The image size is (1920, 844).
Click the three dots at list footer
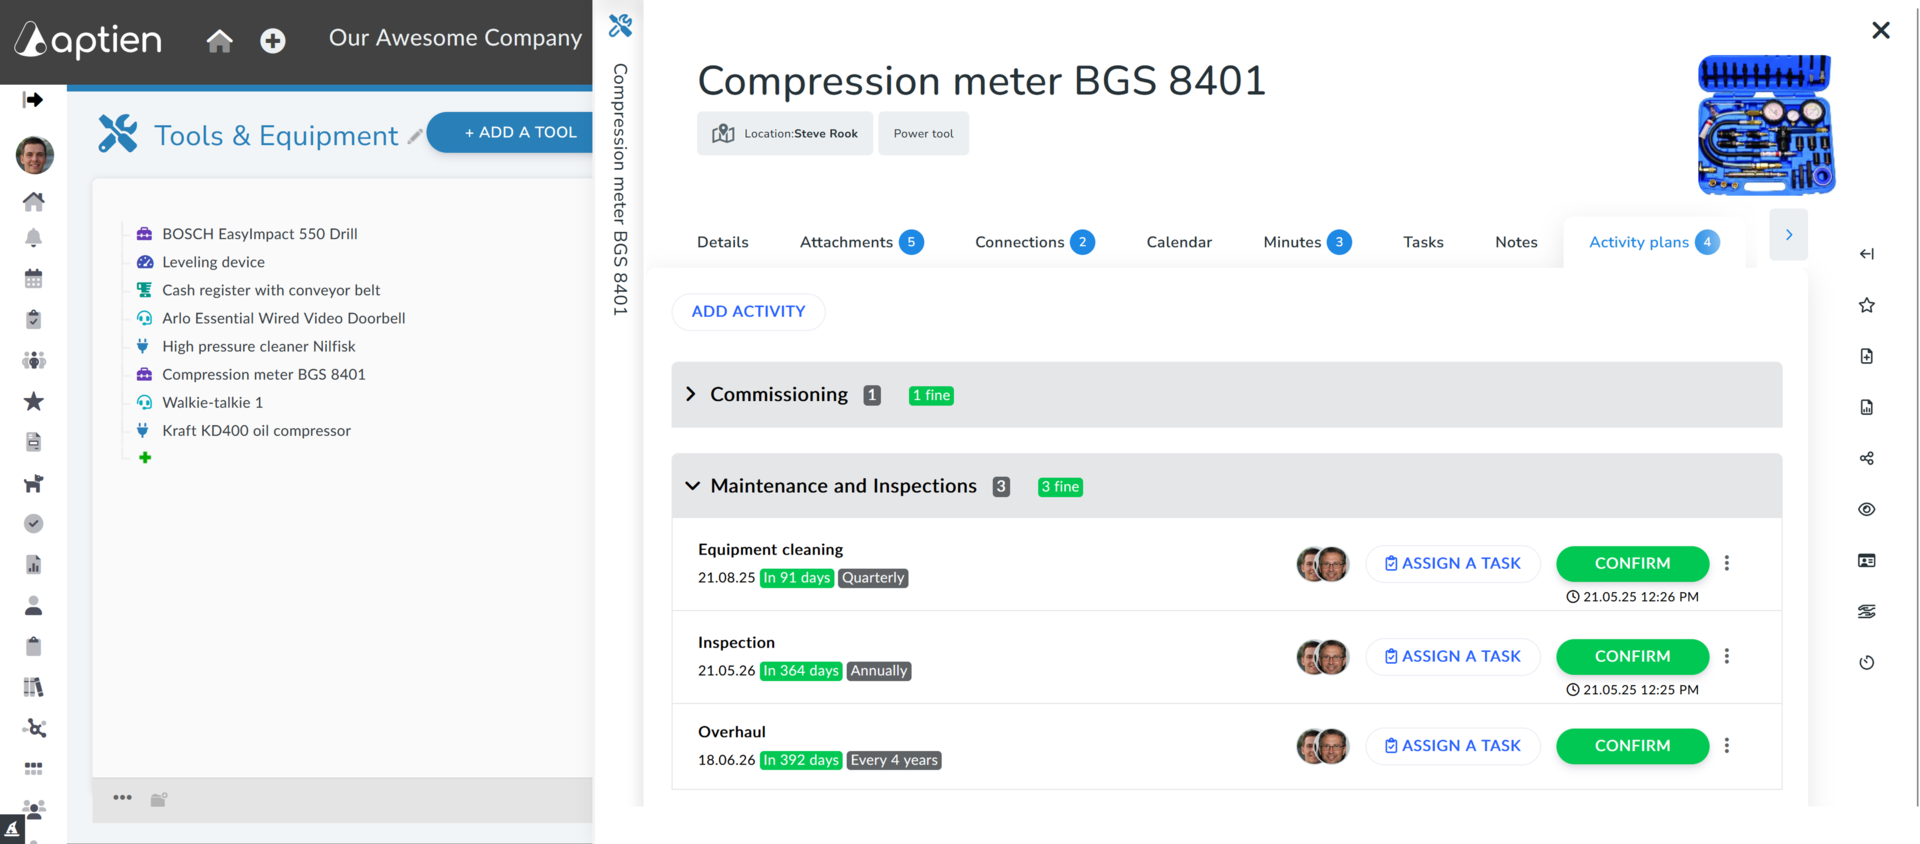(122, 797)
